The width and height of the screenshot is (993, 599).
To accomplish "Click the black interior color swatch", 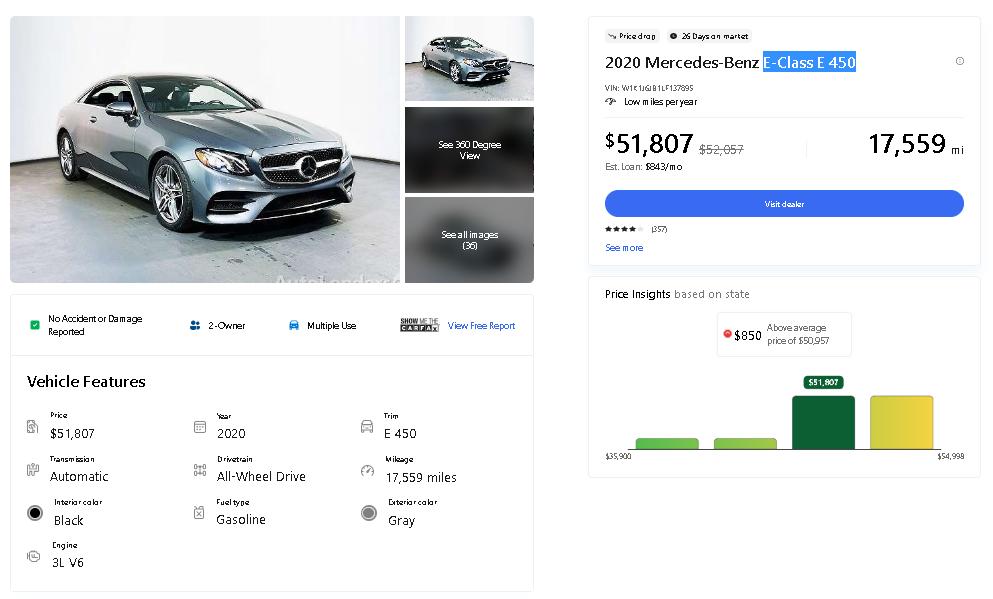I will click(x=35, y=513).
